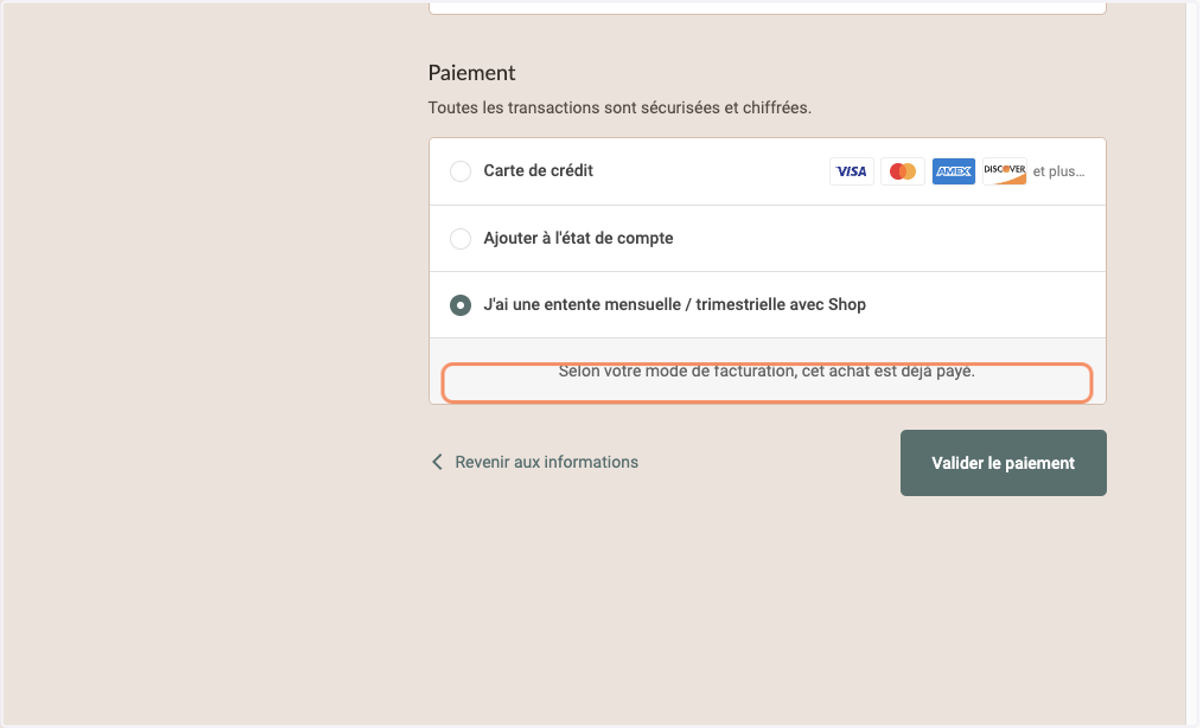The image size is (1200, 728).
Task: Click the 'Toutes les transactions sont sécurisées' text
Action: [620, 107]
